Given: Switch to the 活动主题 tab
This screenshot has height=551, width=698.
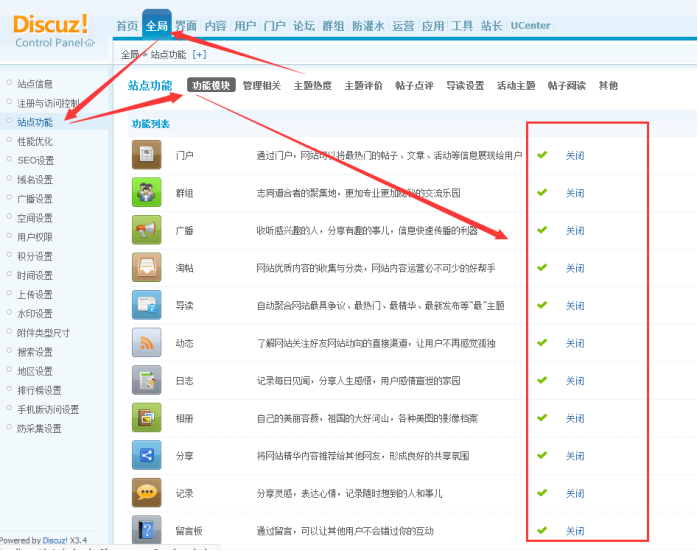Looking at the screenshot, I should click(516, 85).
